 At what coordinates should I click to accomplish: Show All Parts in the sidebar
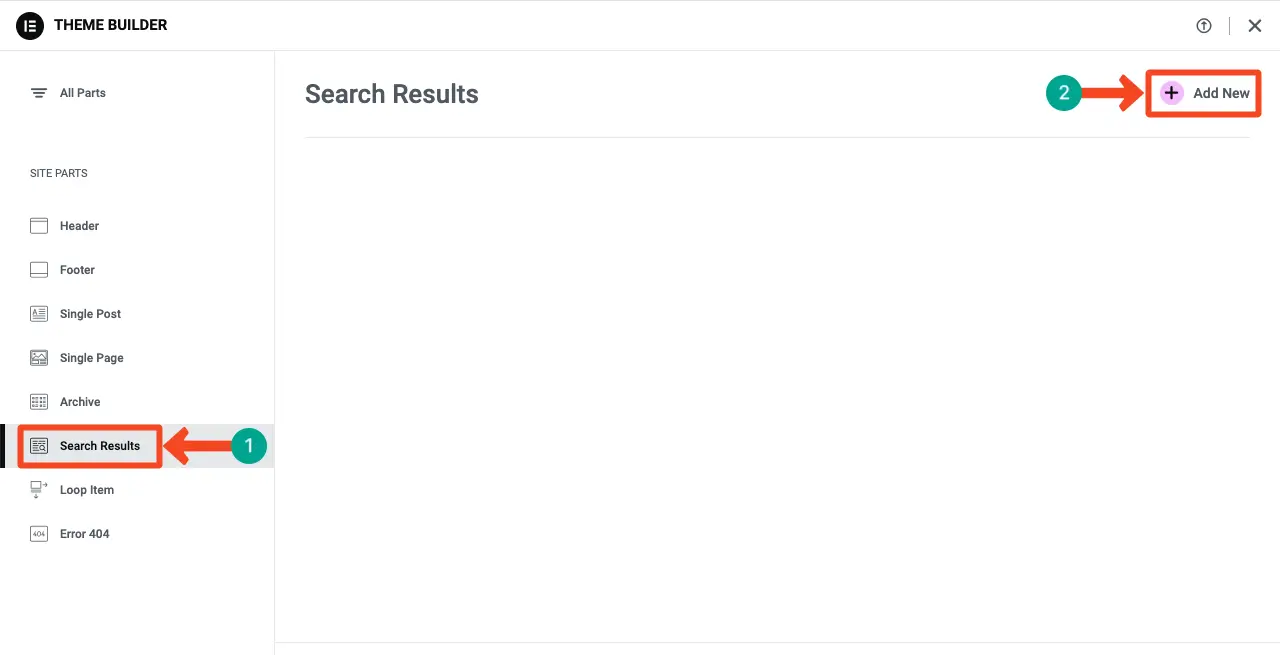[83, 93]
